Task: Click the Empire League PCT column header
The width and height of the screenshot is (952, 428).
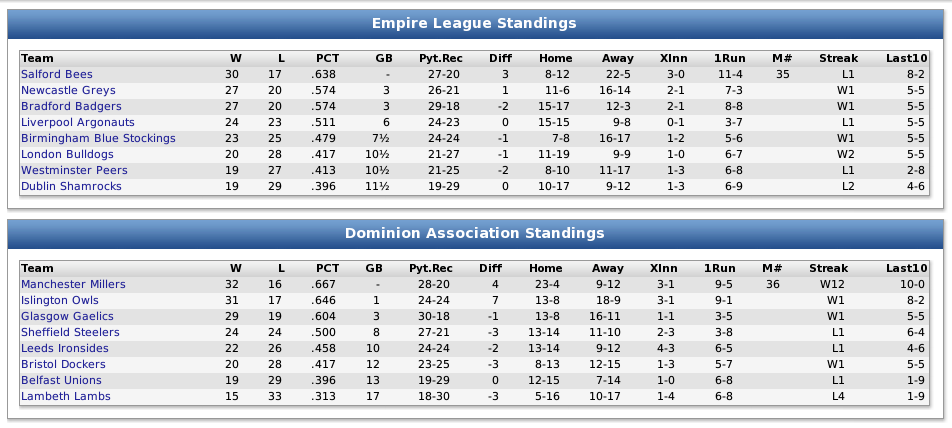Action: click(x=327, y=58)
